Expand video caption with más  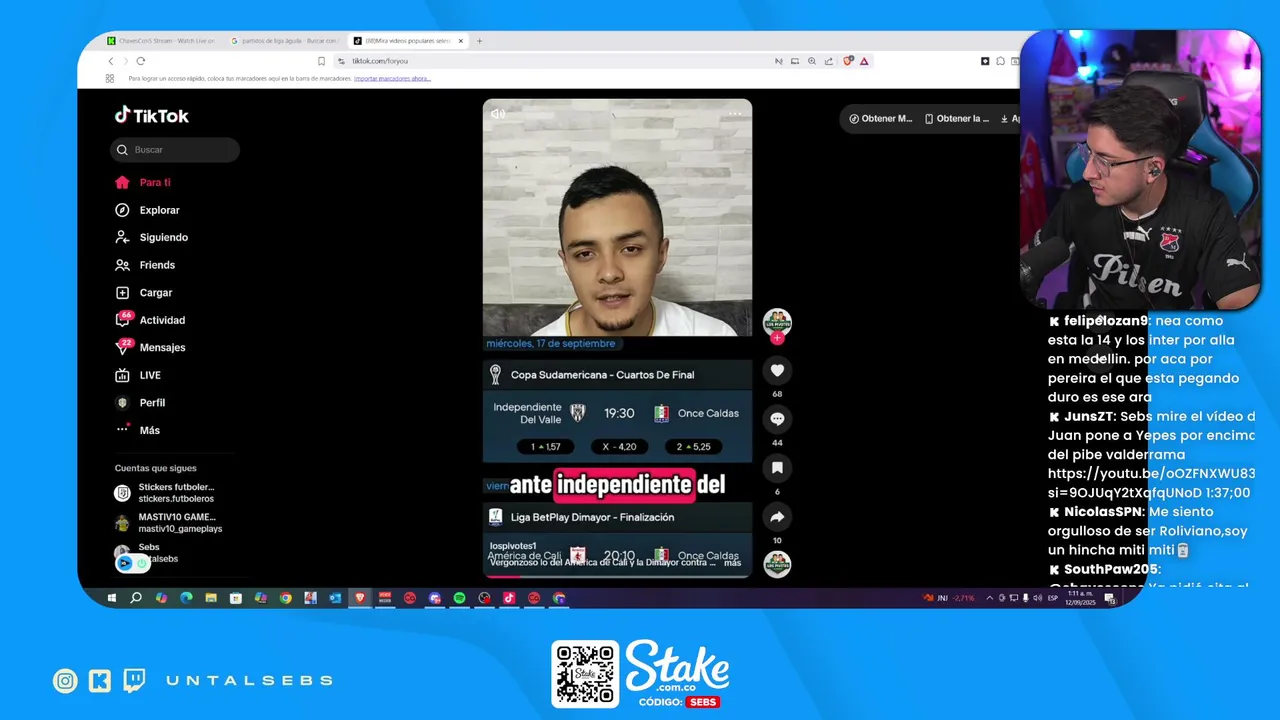732,562
